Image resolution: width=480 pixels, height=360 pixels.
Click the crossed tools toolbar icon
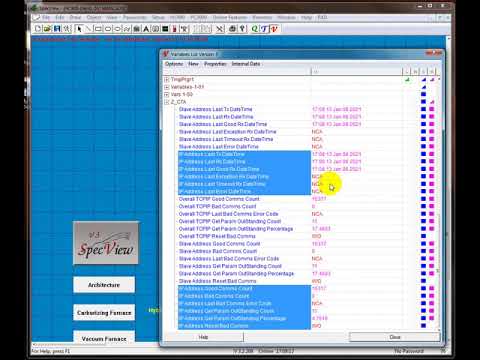click(220, 29)
